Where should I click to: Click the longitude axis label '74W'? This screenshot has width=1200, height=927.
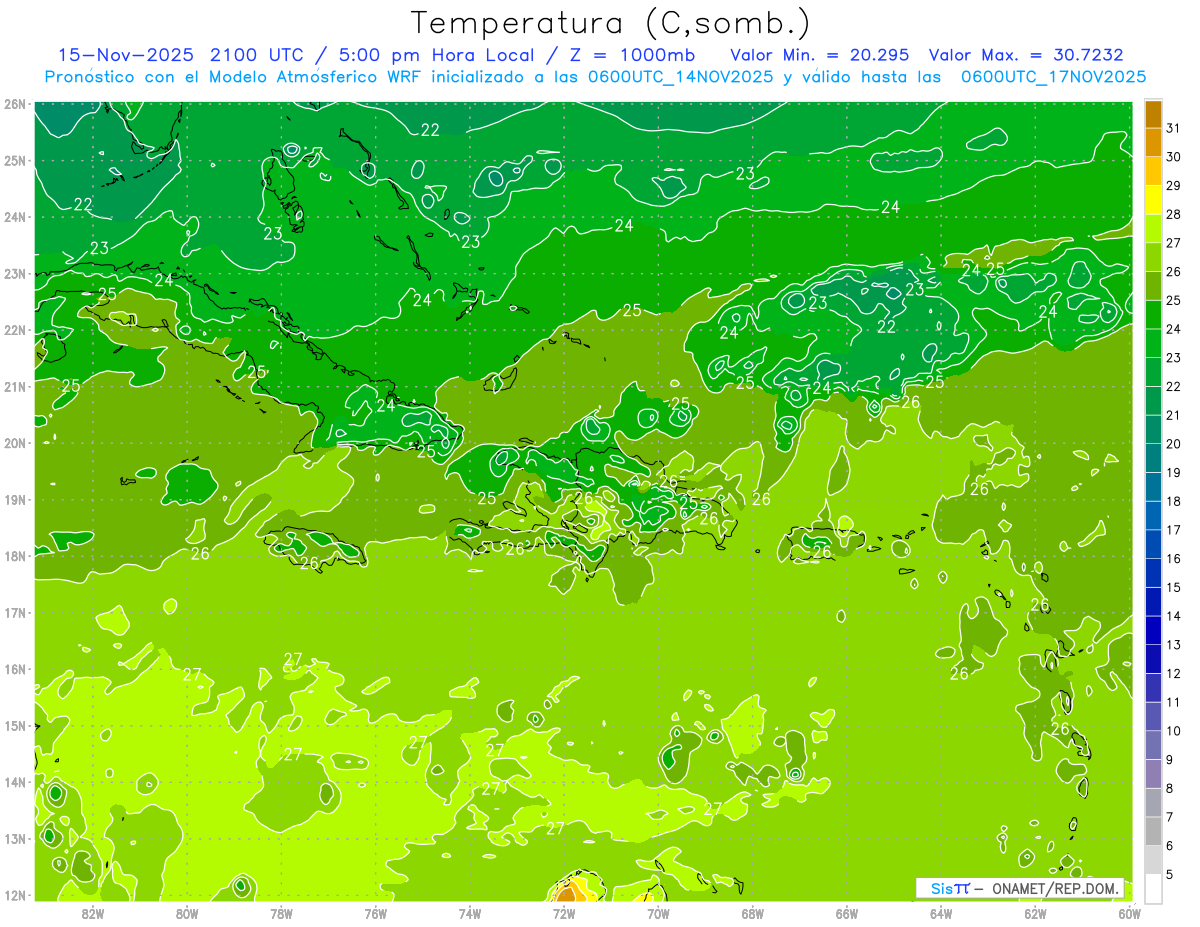[x=470, y=913]
